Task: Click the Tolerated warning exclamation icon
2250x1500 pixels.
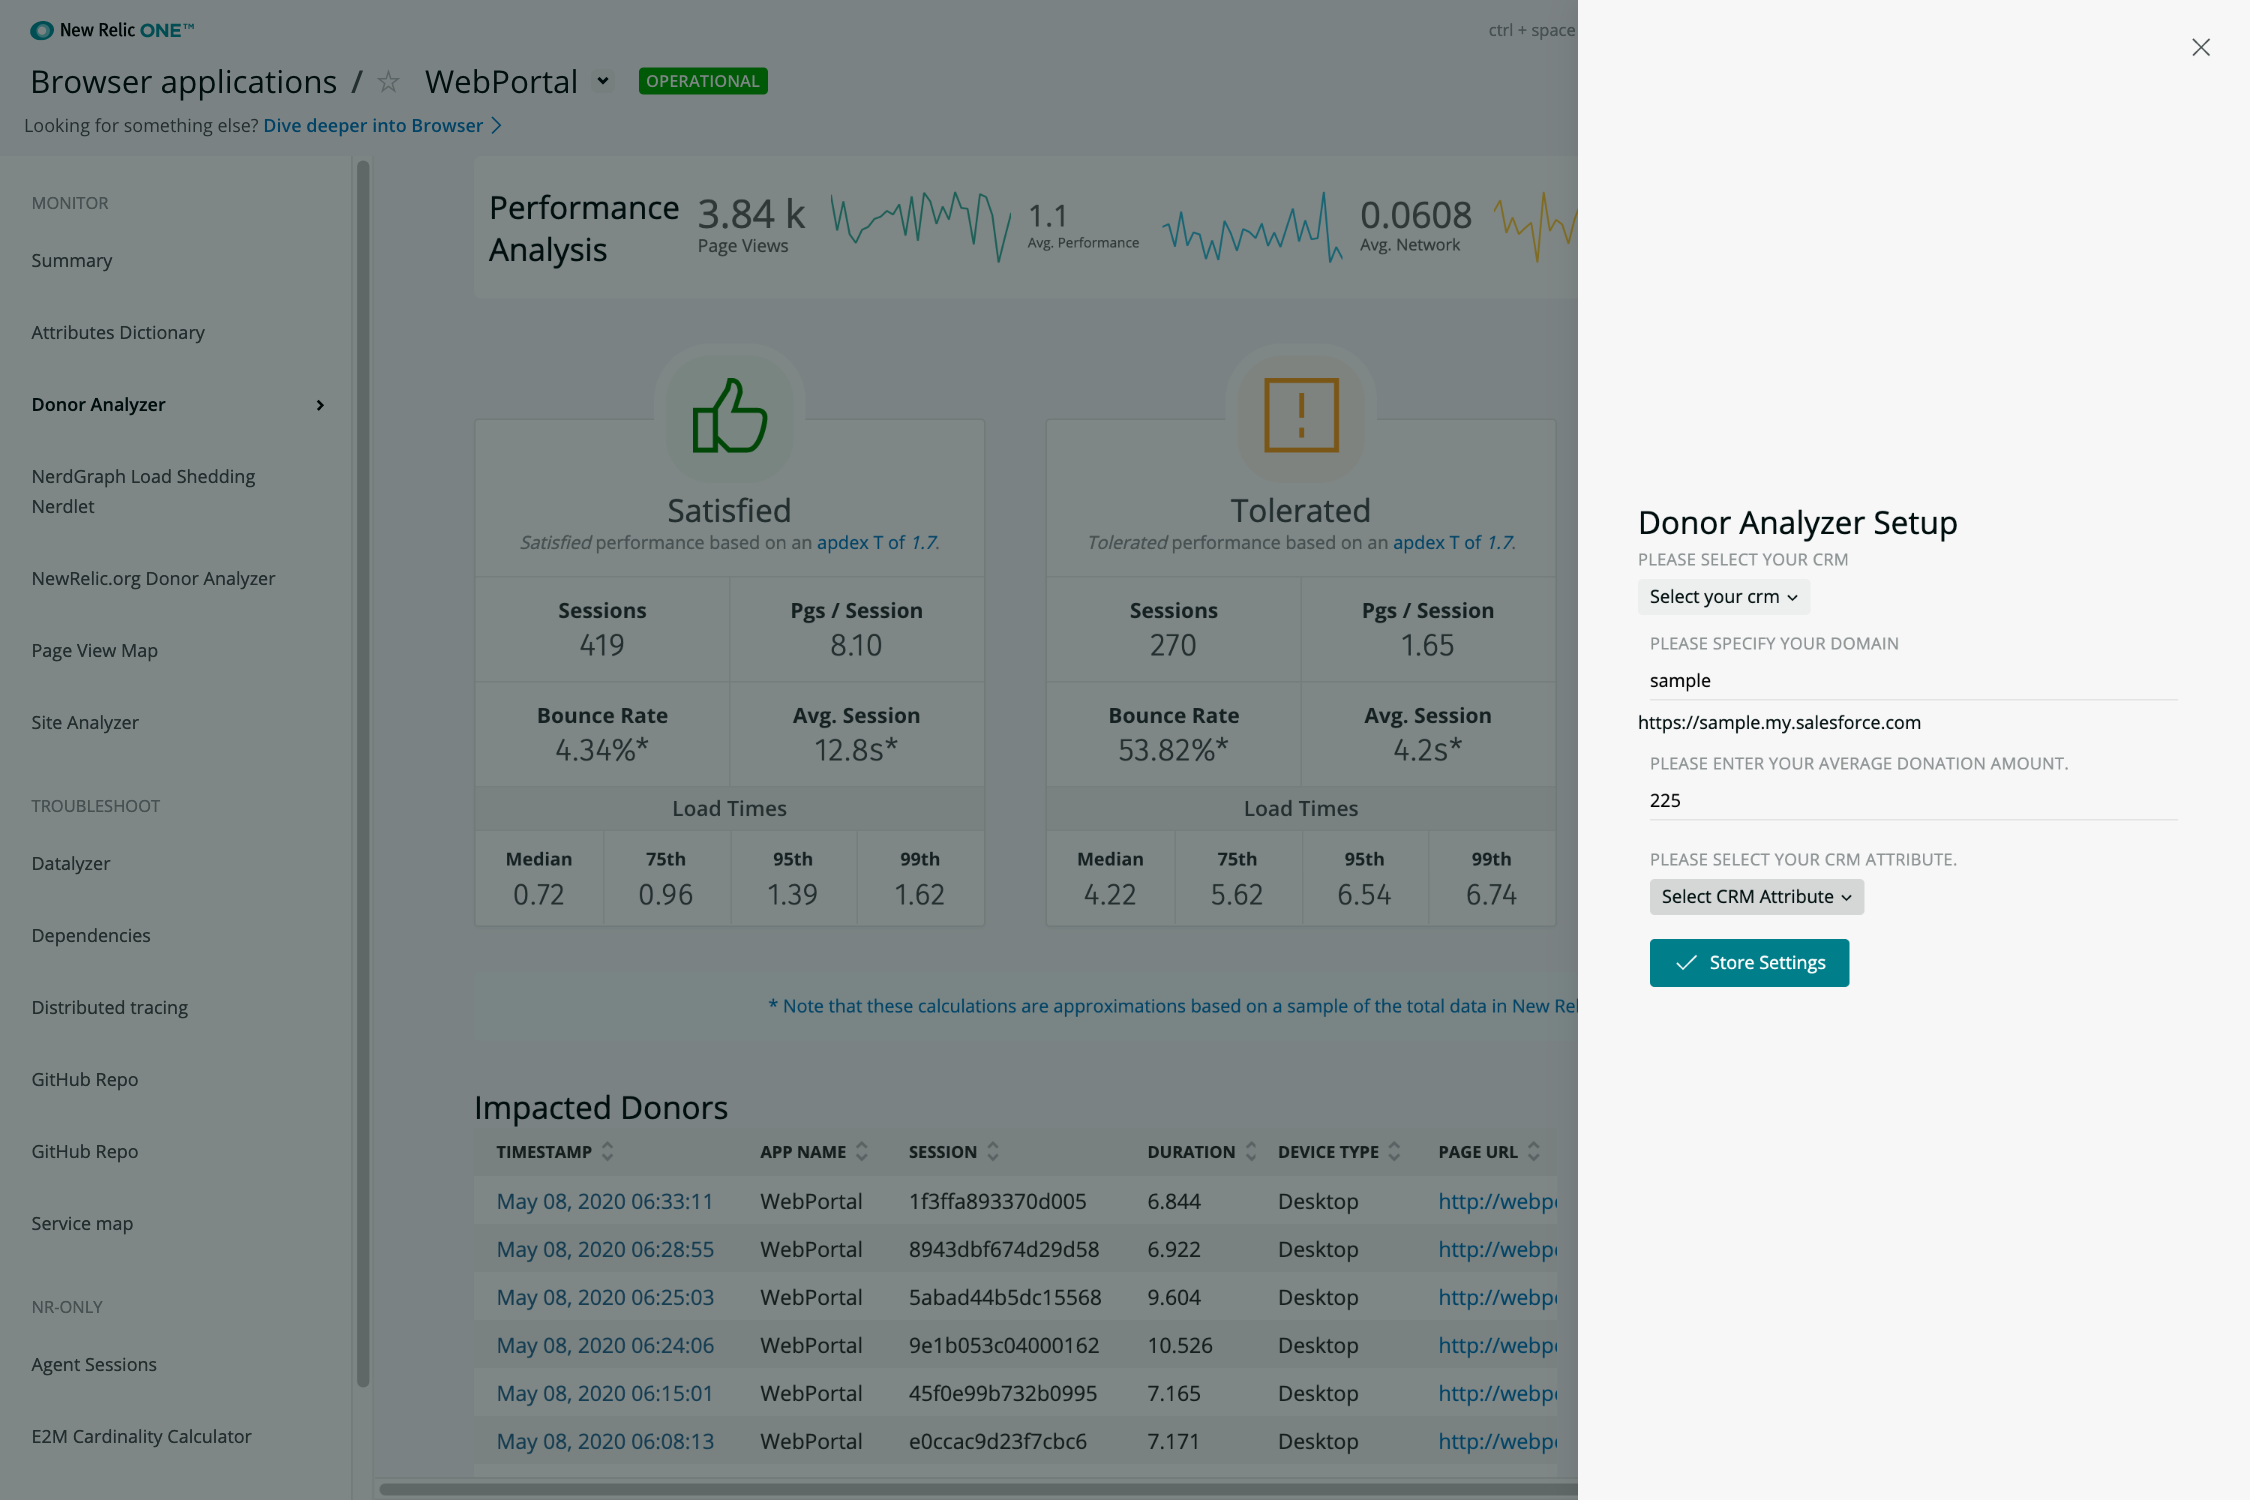Action: coord(1300,415)
